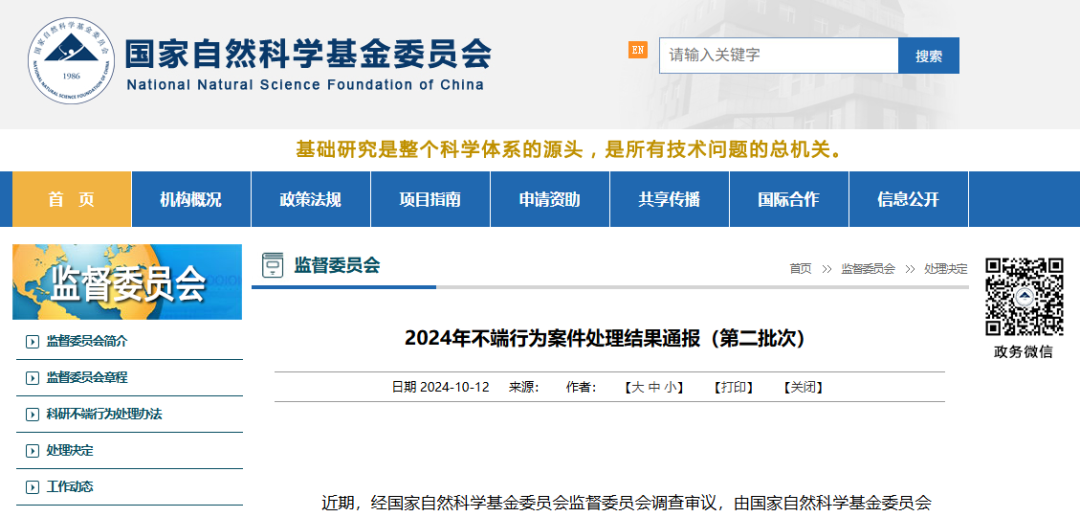Viewport: 1080px width, 517px height.
Task: Click arrow icon beside 处理决定
Action: tap(32, 451)
